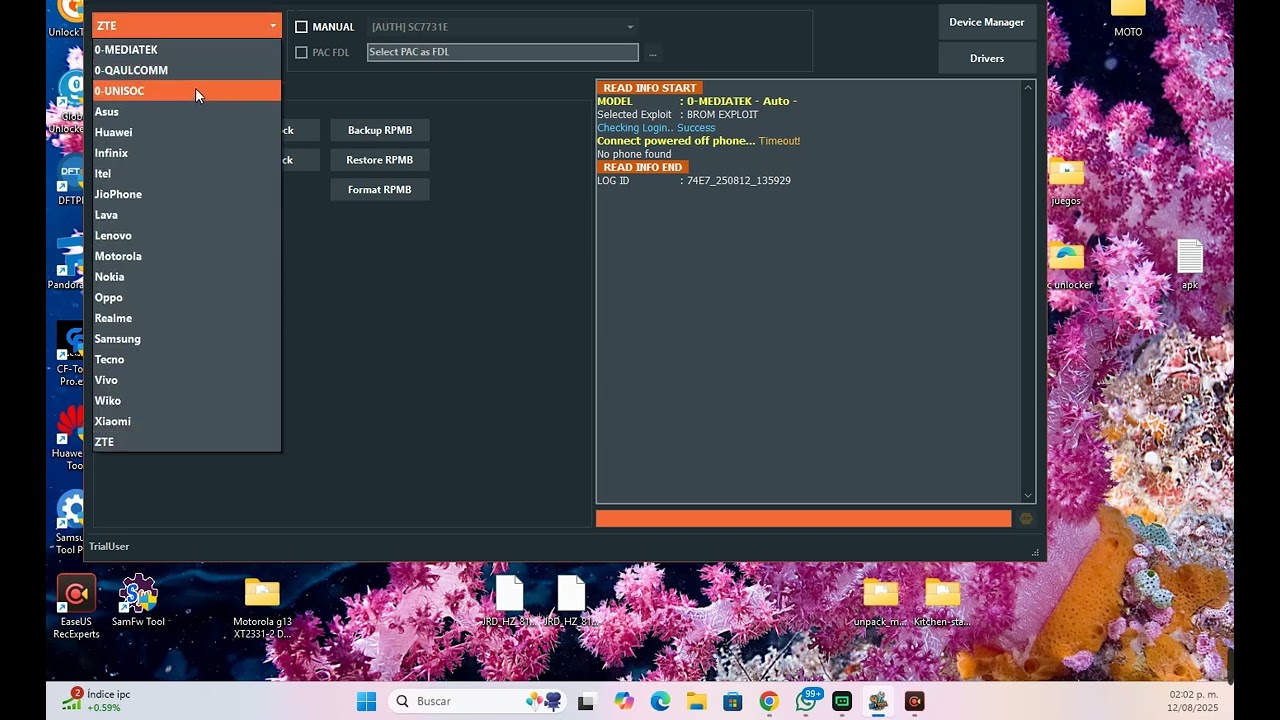Select ZTE at bottom of brand list
Screen dimensions: 1280x720
186,442
